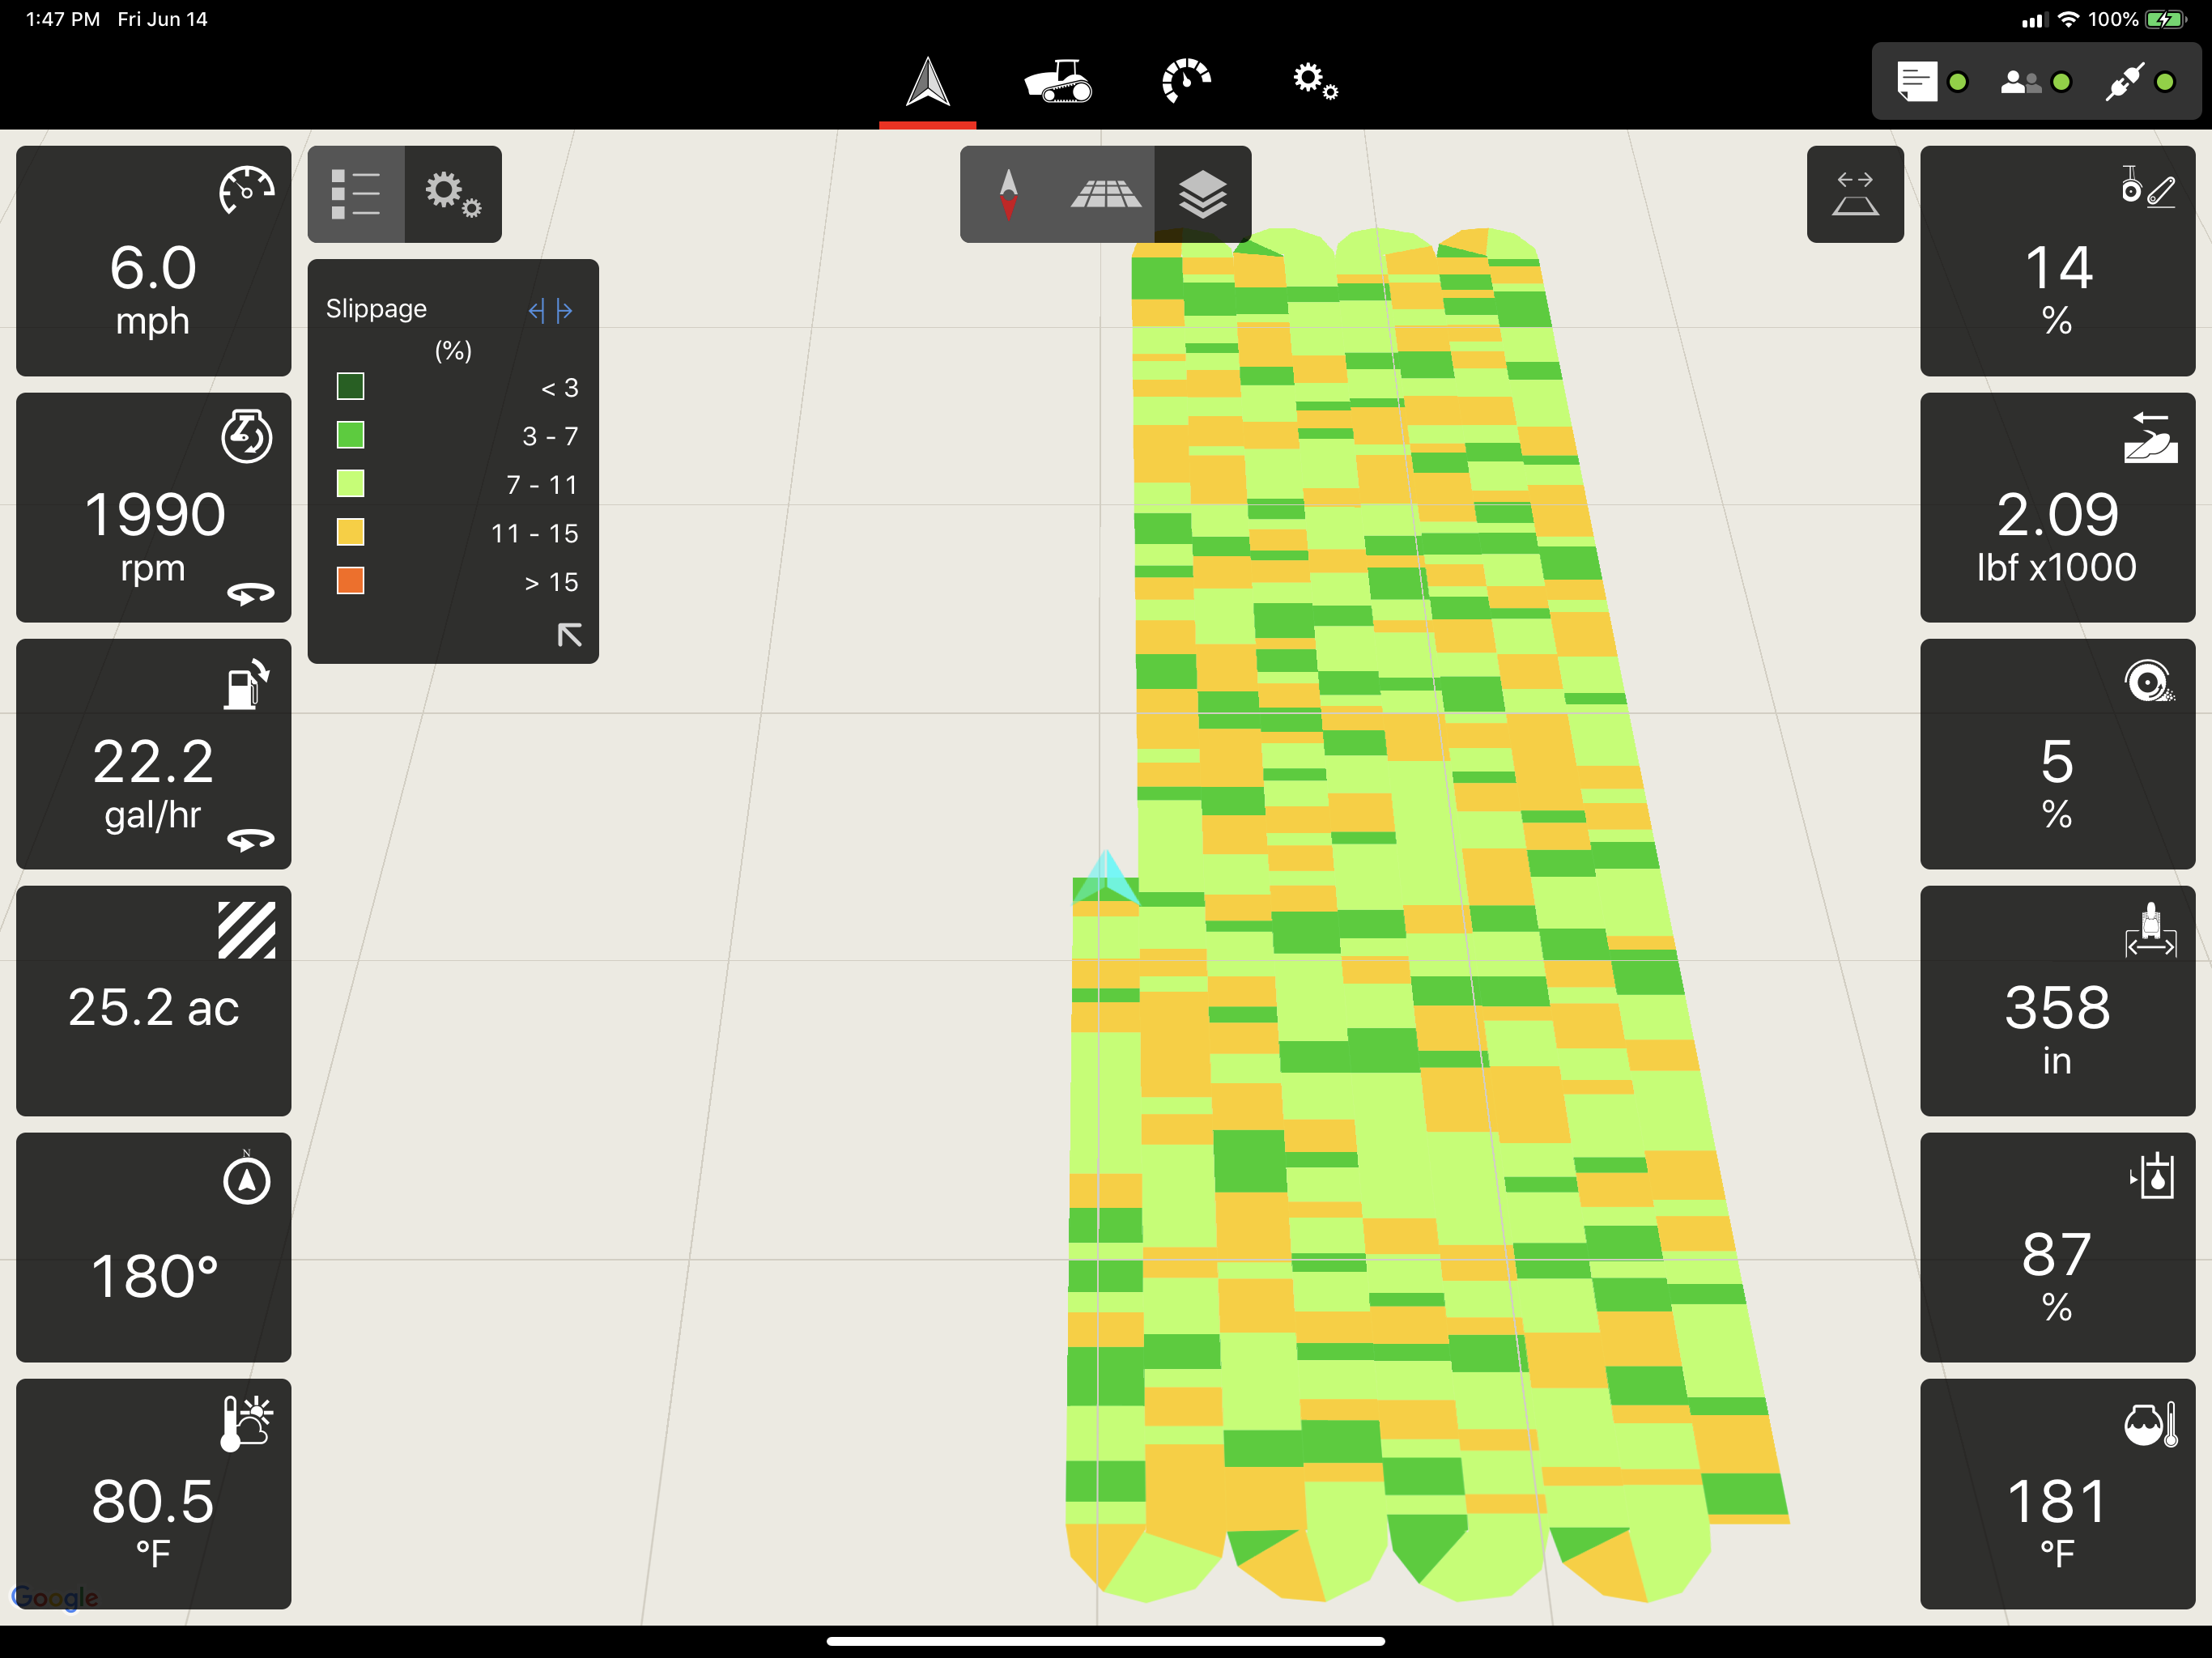
Task: Tap the 1:47 PM clock
Action: 62,19
